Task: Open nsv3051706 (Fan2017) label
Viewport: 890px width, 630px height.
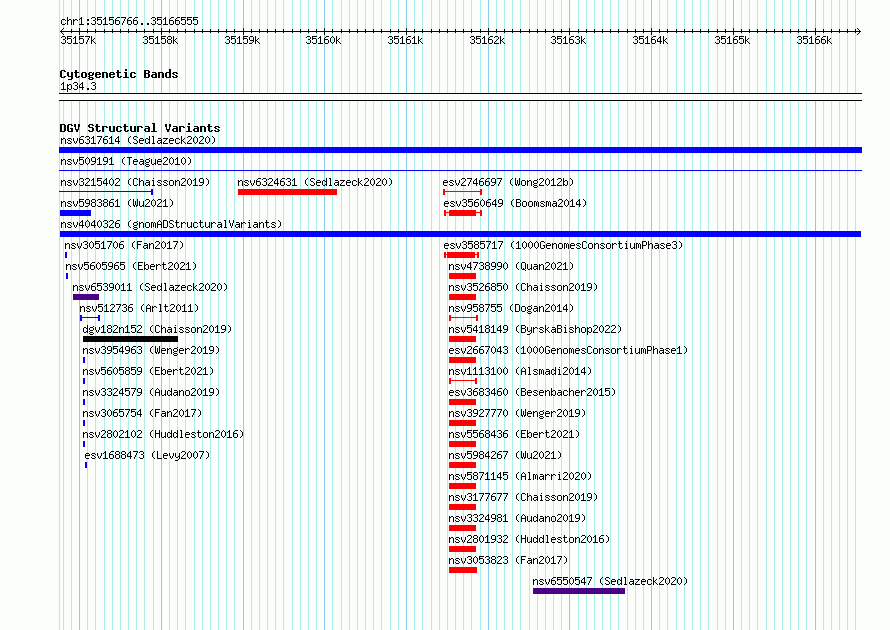Action: (x=124, y=245)
